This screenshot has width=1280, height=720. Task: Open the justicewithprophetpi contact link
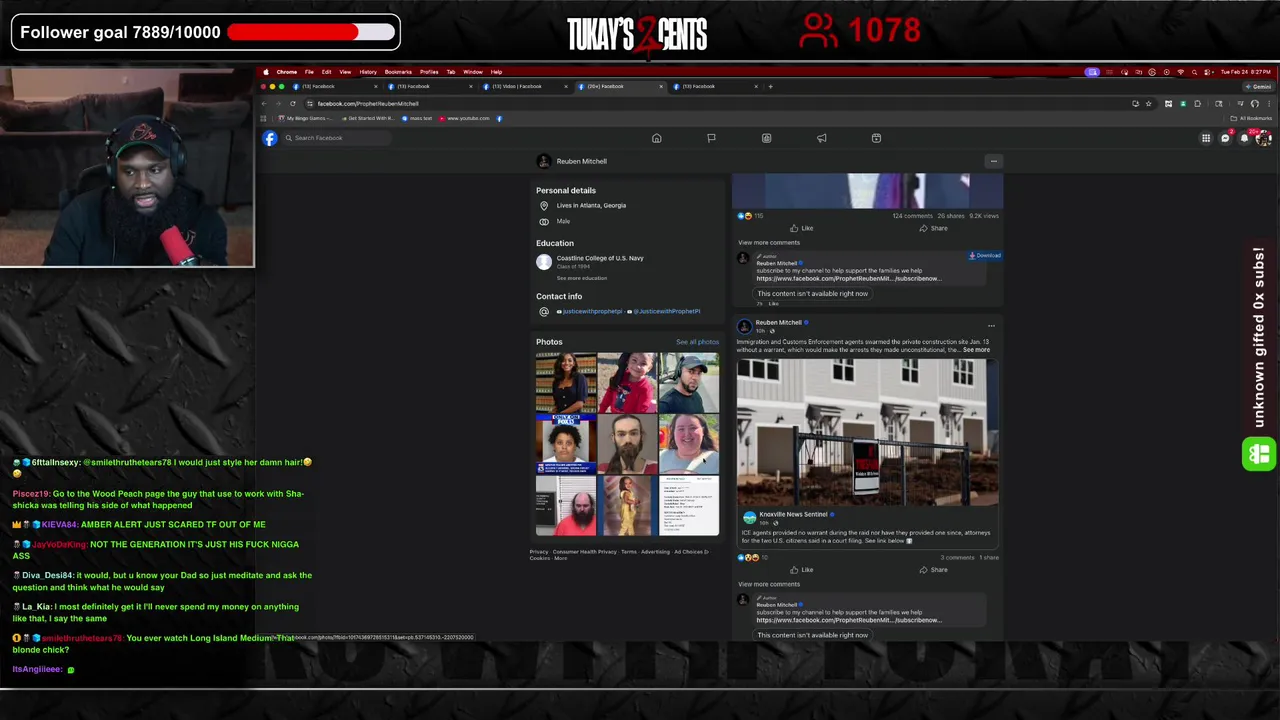tap(590, 311)
